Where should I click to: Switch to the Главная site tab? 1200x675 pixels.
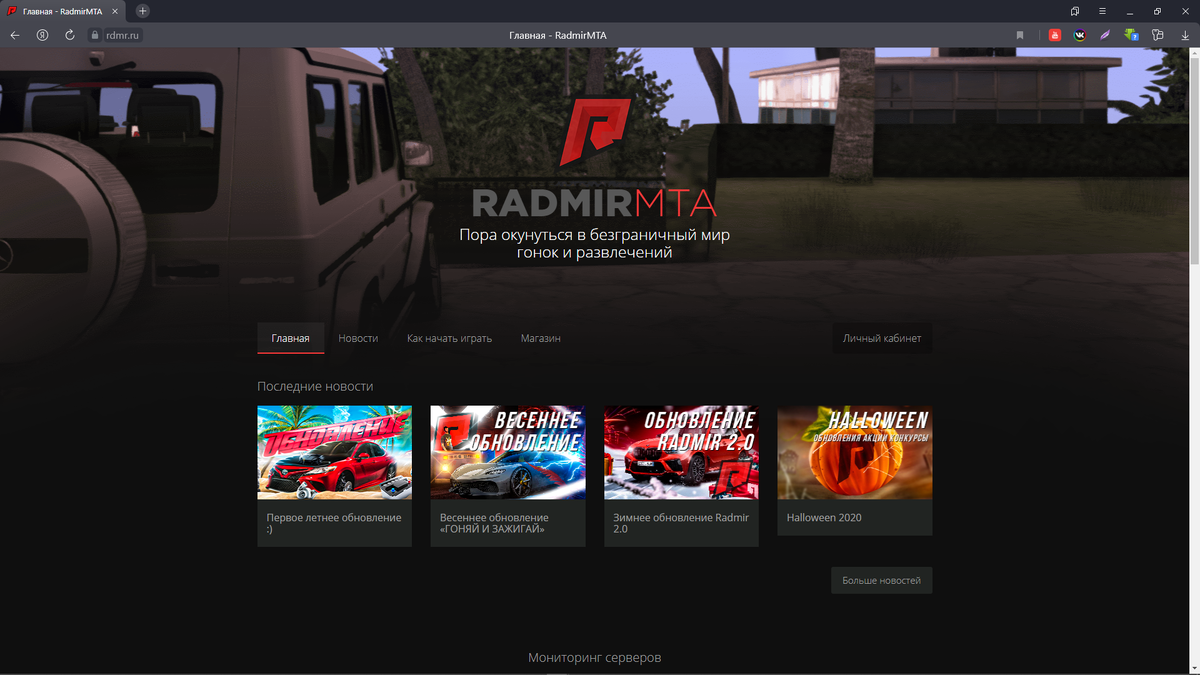[x=291, y=338]
